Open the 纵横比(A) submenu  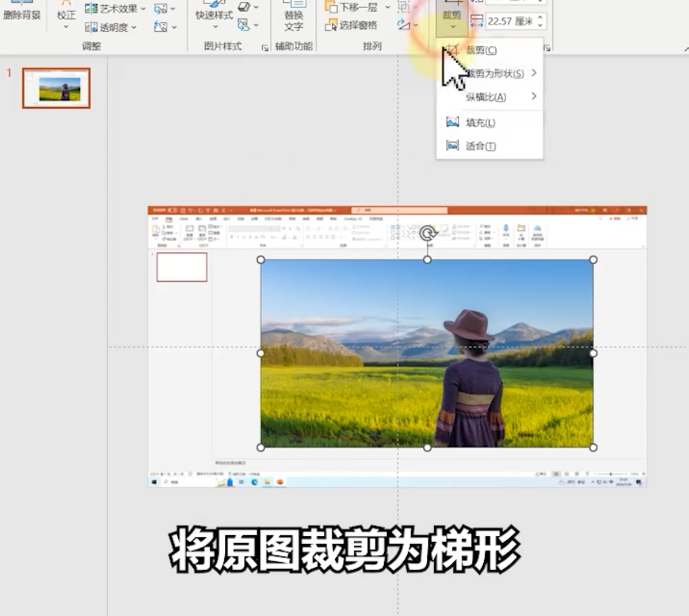pos(490,97)
